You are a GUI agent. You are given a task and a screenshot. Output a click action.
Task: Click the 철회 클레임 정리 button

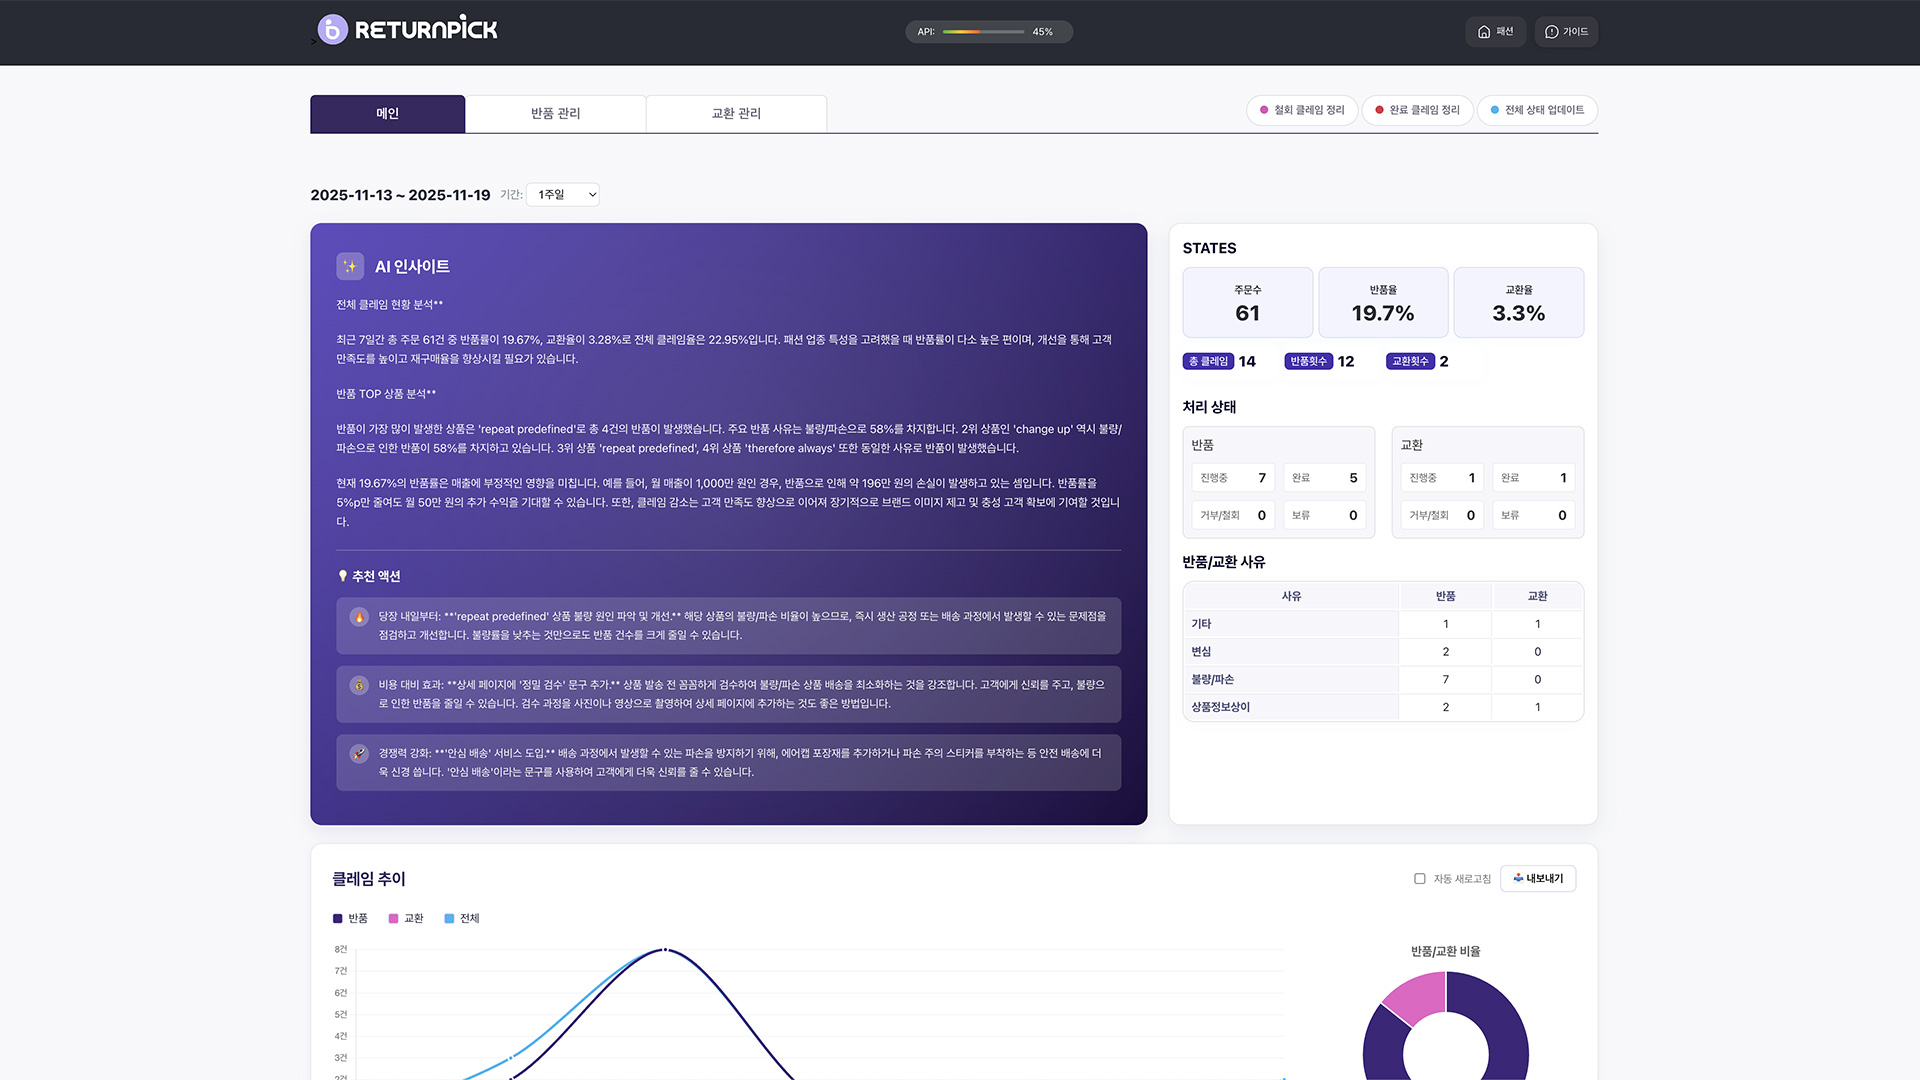tap(1301, 110)
